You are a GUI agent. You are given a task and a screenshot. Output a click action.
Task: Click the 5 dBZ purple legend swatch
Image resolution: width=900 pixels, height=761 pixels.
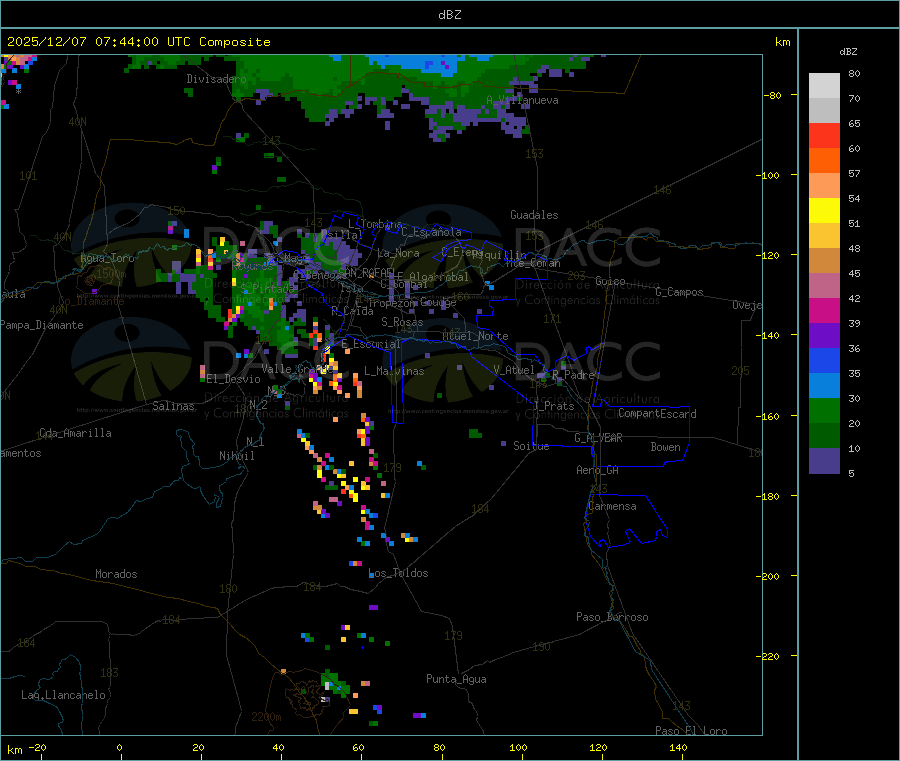click(824, 461)
